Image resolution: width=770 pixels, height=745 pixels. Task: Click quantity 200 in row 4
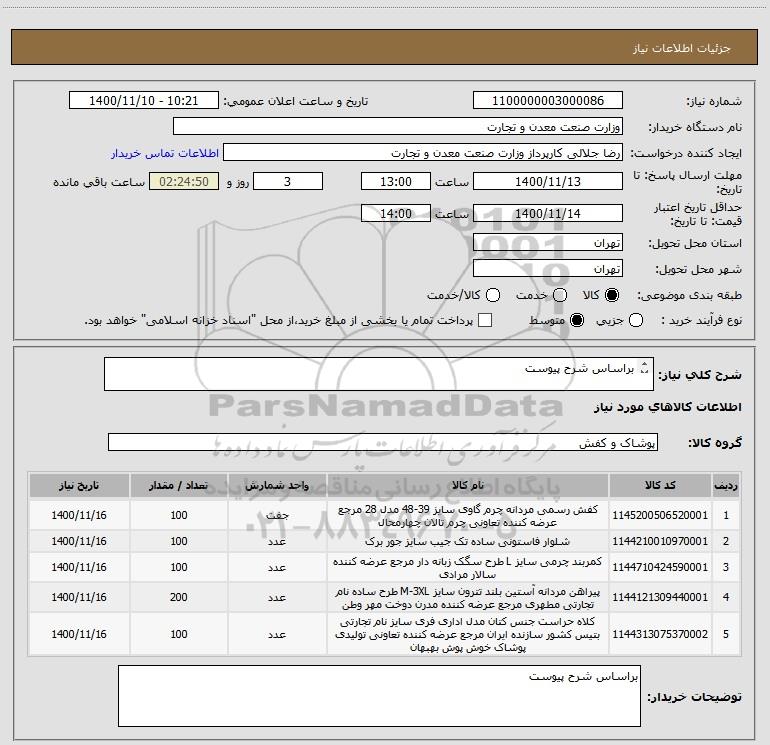click(179, 597)
